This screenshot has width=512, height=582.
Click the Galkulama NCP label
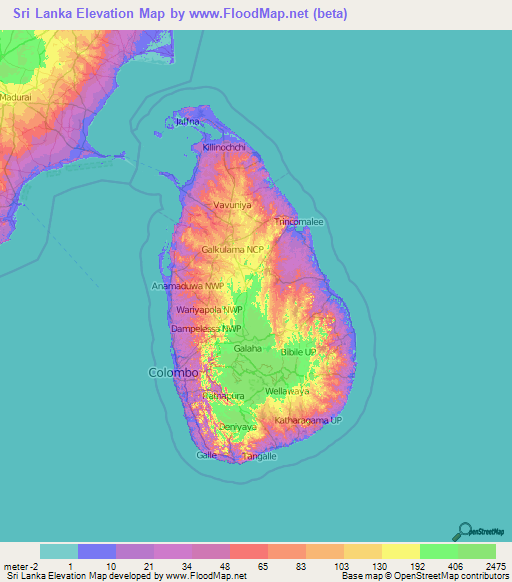coord(232,250)
